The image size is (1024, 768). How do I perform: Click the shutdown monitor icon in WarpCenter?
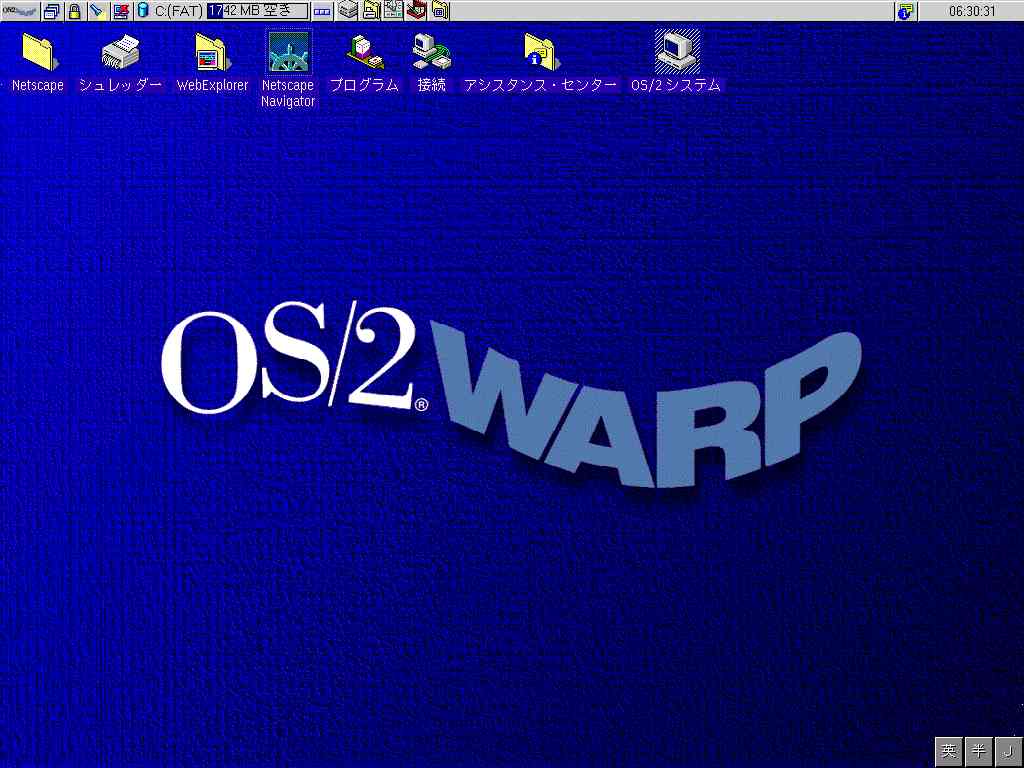(x=121, y=11)
